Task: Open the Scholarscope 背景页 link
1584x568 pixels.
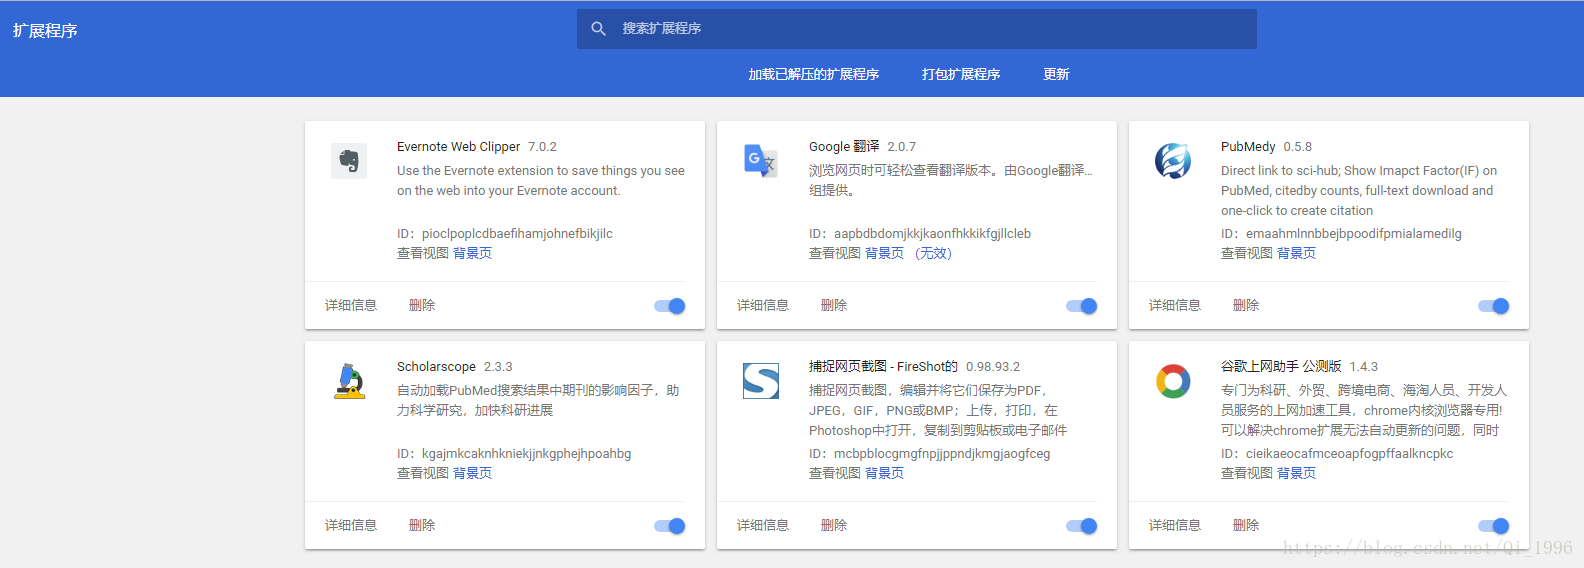Action: (x=473, y=473)
